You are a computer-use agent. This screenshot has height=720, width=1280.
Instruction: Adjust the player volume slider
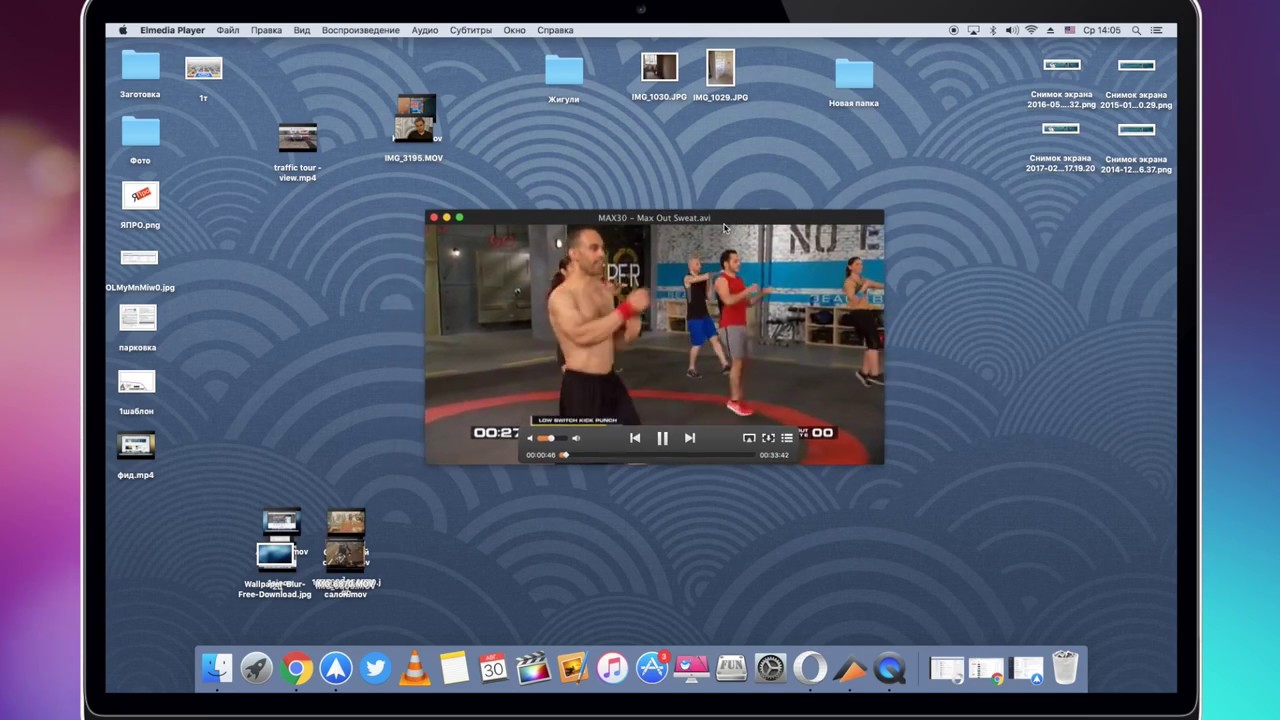point(552,438)
